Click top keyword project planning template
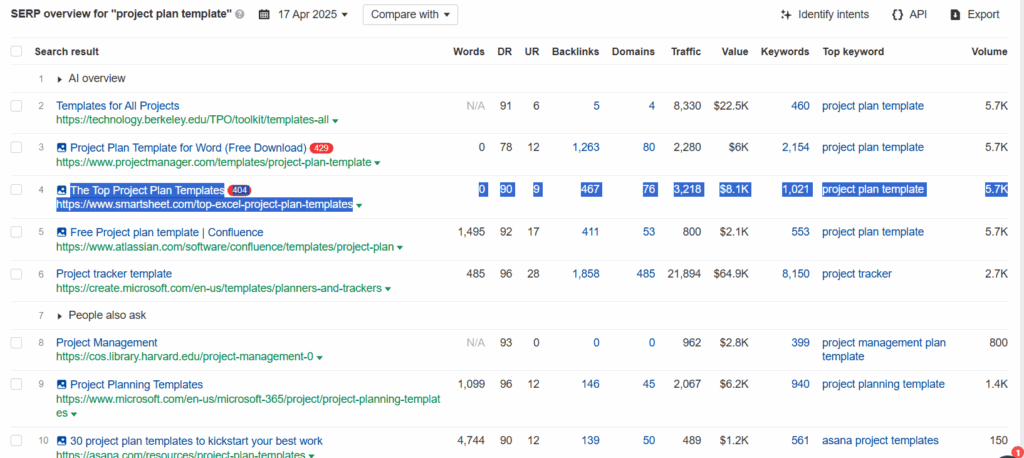The image size is (1024, 458). [x=883, y=385]
